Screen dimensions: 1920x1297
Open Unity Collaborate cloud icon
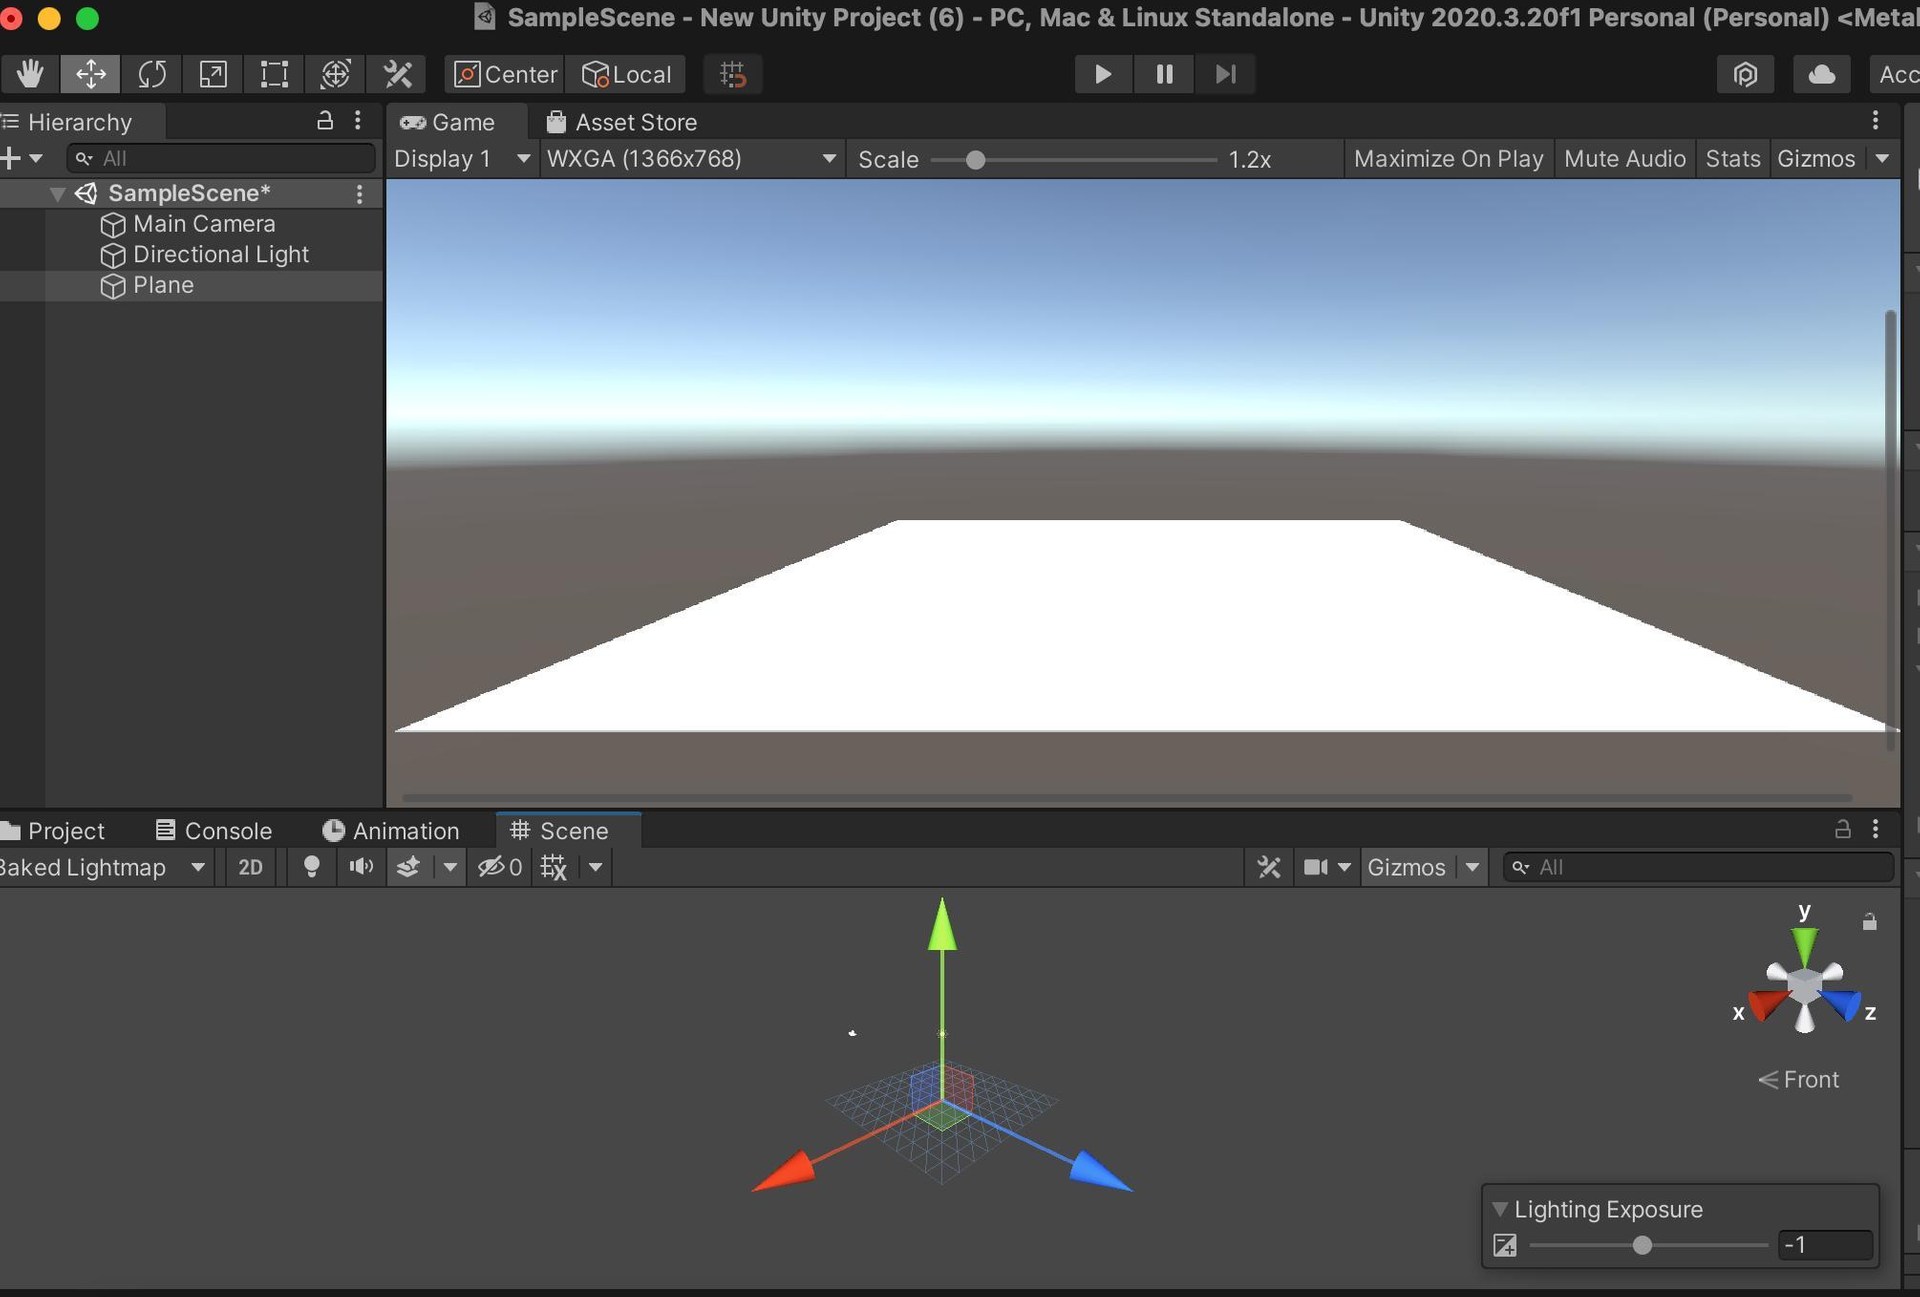pyautogui.click(x=1821, y=73)
